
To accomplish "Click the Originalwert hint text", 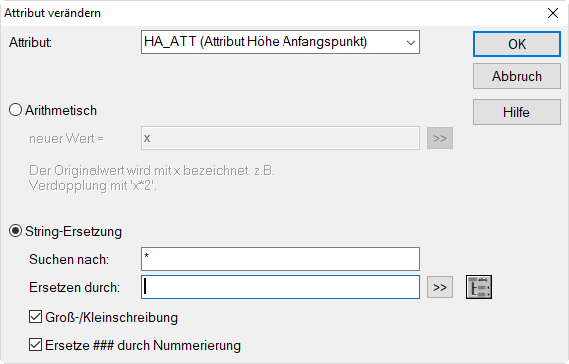I will (x=152, y=178).
